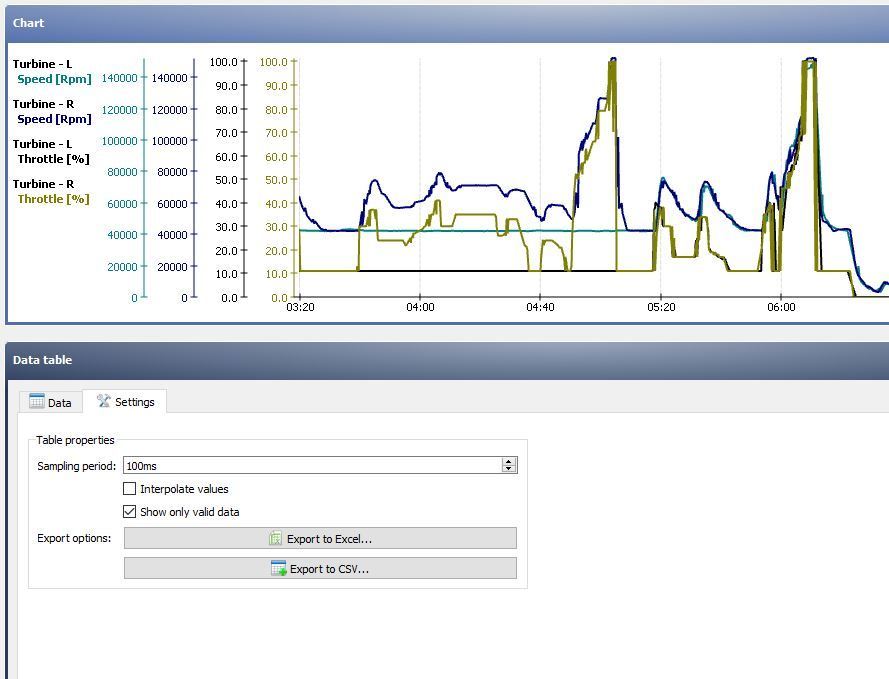Screen dimensions: 889x679
Task: Increase sampling period with up arrow
Action: click(509, 461)
